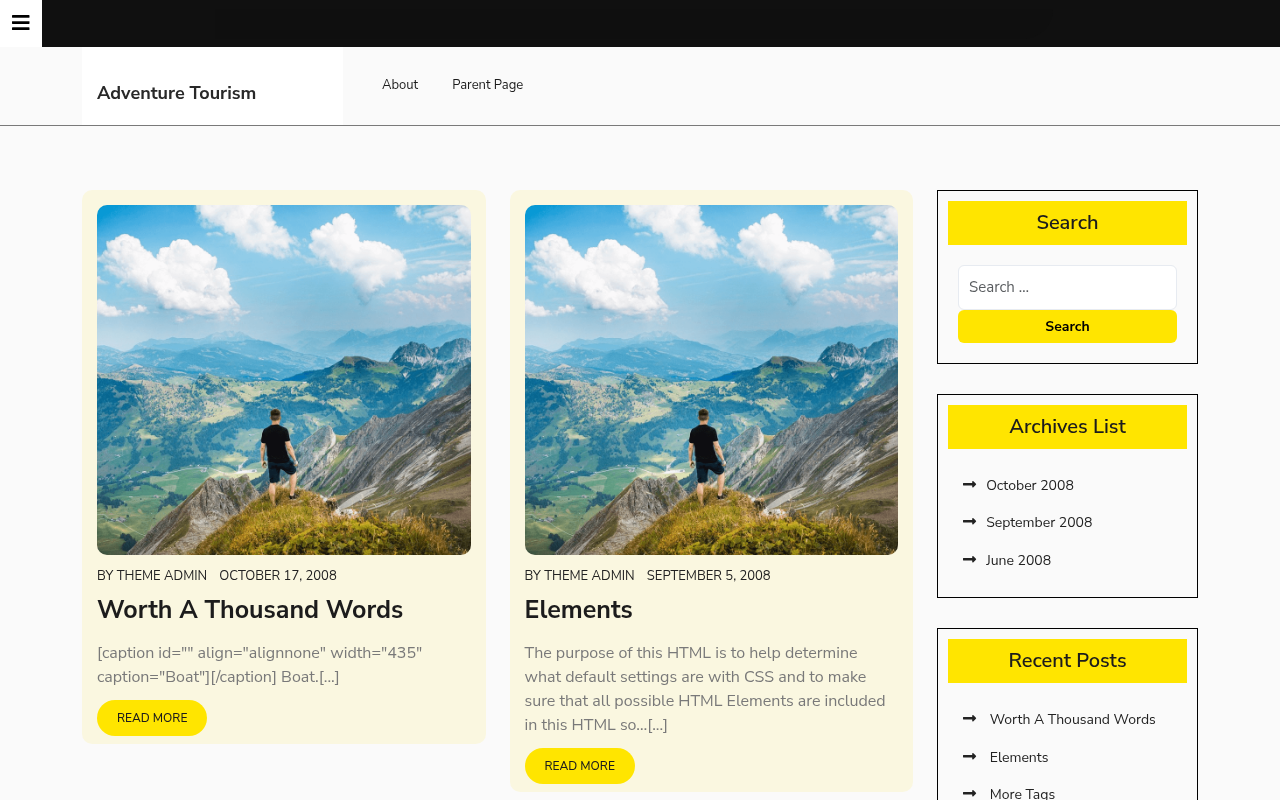Open the June 2008 archive
Viewport: 1280px width, 800px height.
point(1018,560)
